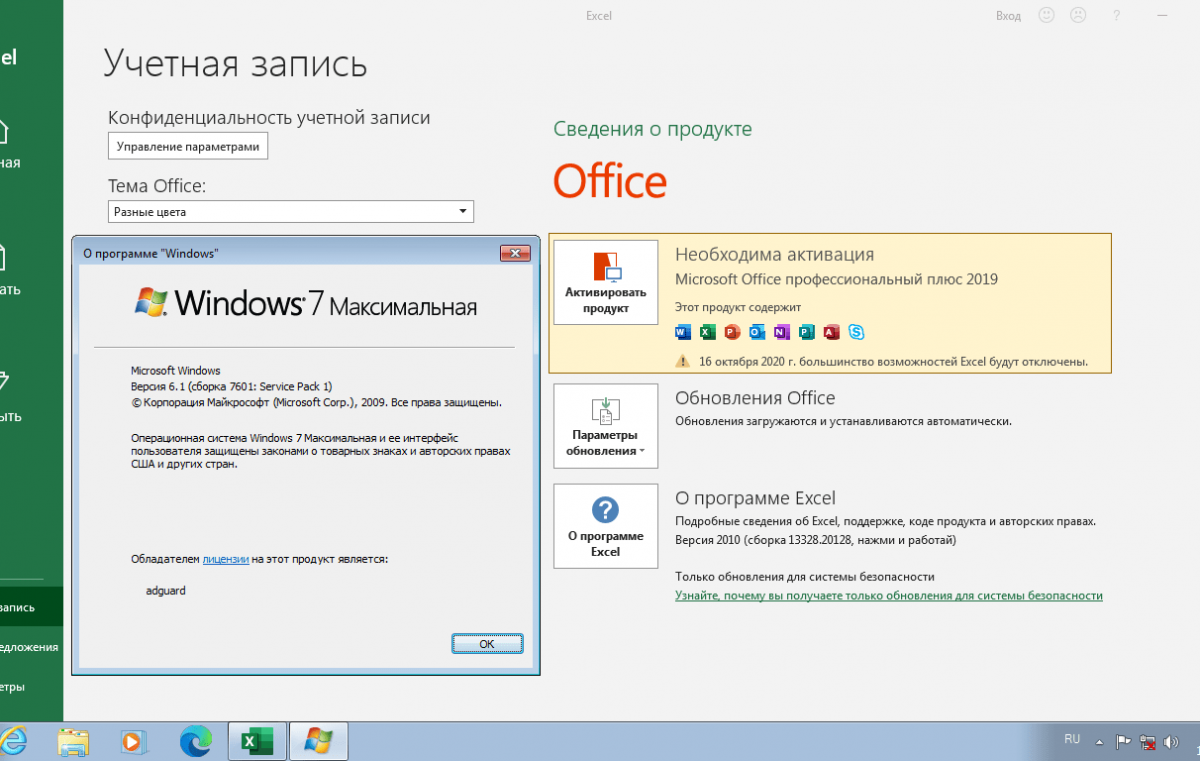Viewport: 1200px width, 761px height.
Task: Sign in using the "Вход" link
Action: point(1008,16)
